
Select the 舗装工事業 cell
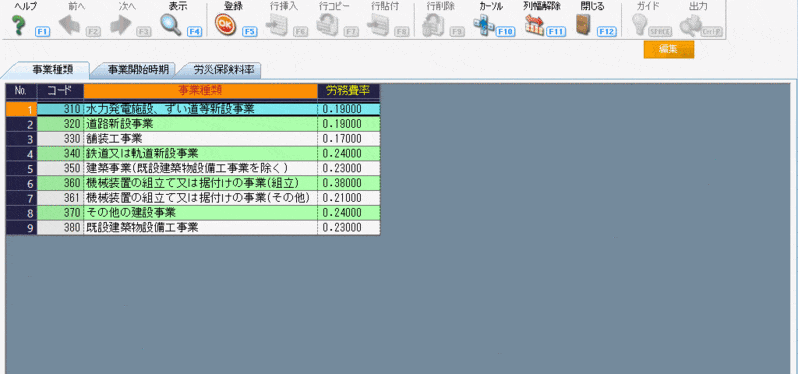pyautogui.click(x=201, y=138)
